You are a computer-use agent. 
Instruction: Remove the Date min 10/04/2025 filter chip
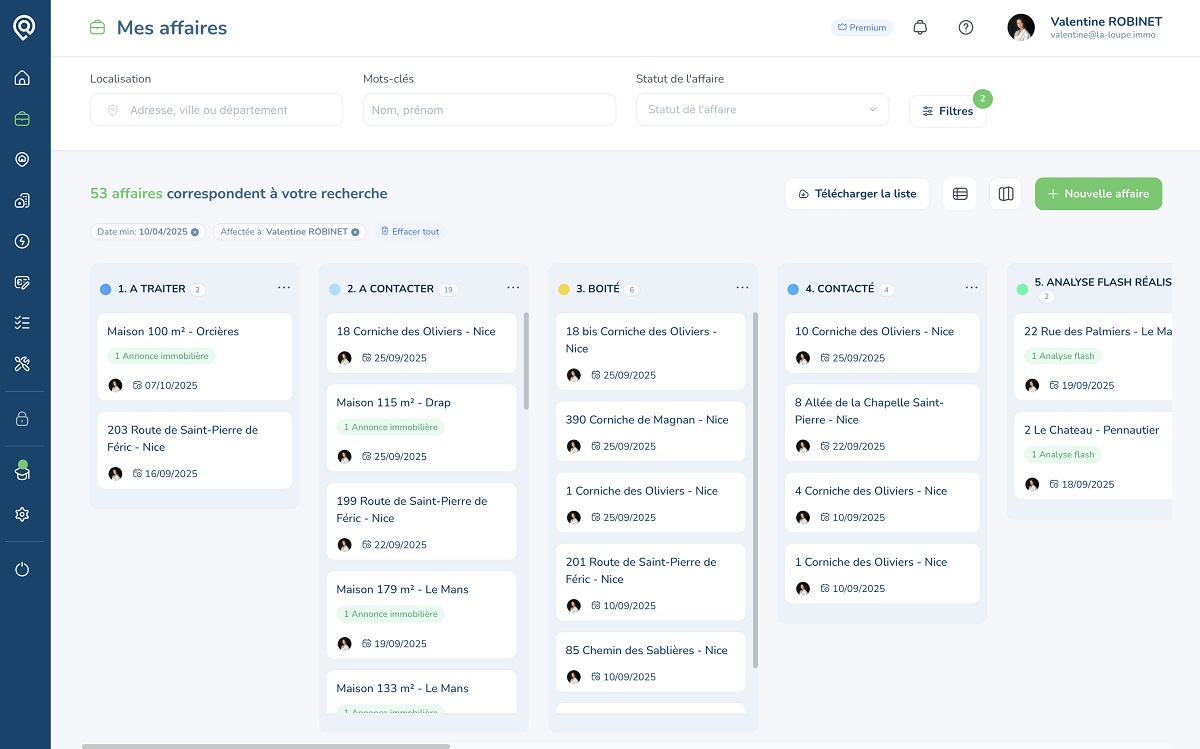pyautogui.click(x=195, y=232)
